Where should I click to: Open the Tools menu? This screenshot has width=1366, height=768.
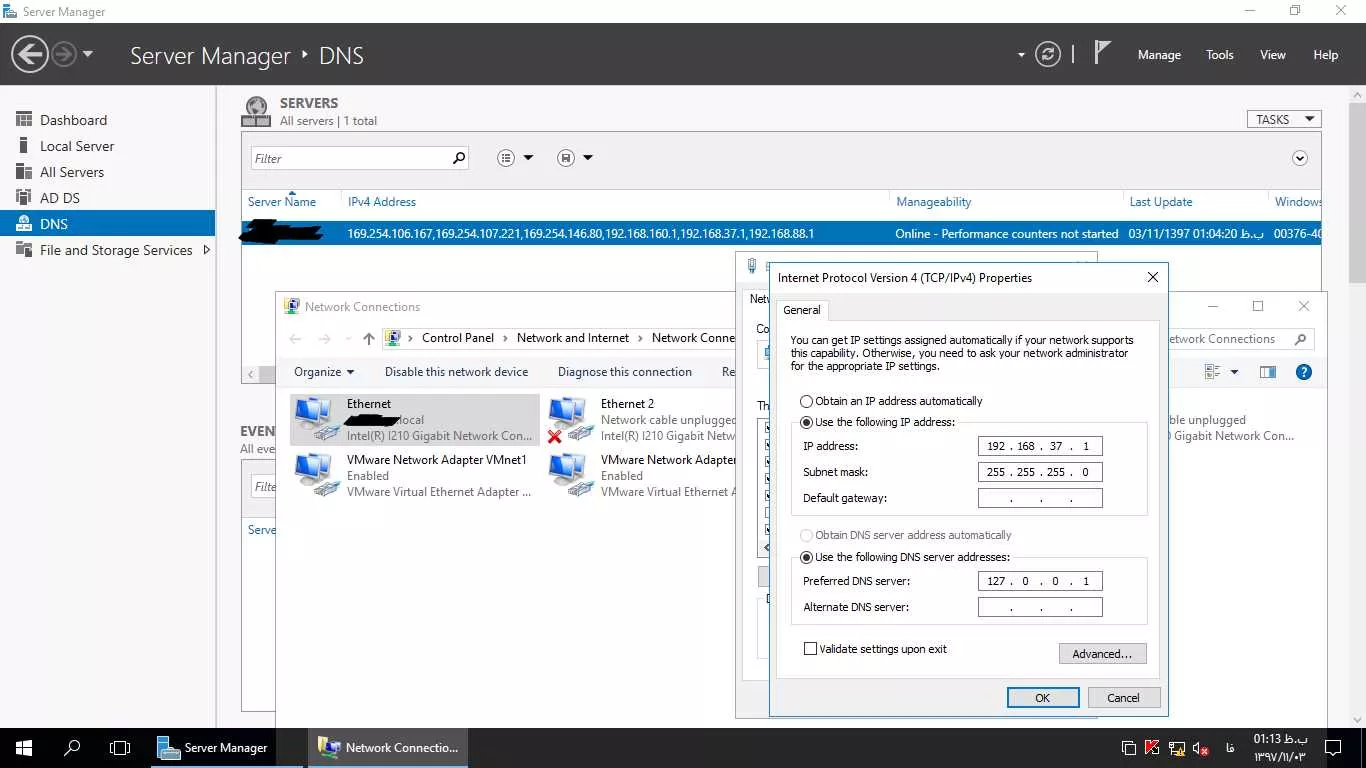click(1219, 55)
